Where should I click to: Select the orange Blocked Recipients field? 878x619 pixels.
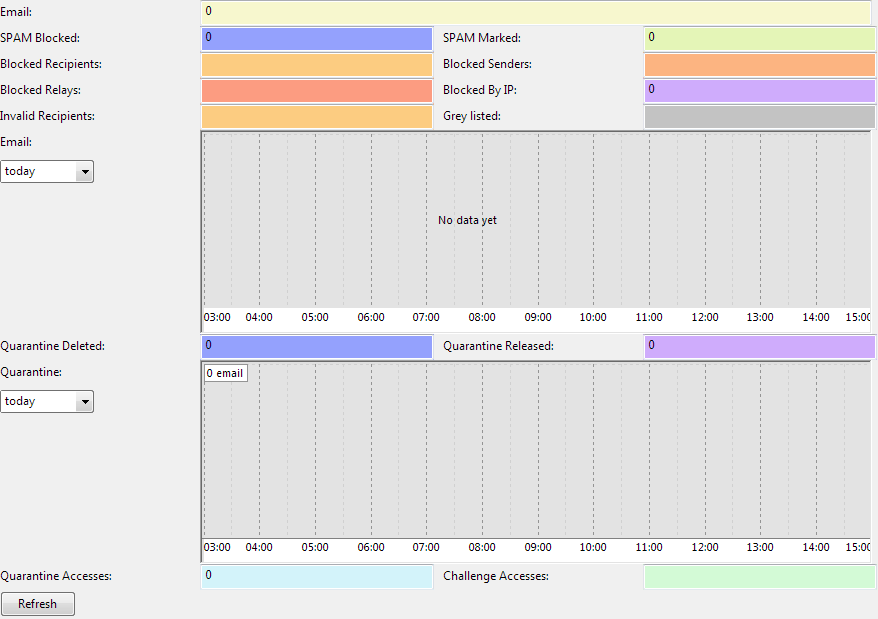tap(316, 65)
